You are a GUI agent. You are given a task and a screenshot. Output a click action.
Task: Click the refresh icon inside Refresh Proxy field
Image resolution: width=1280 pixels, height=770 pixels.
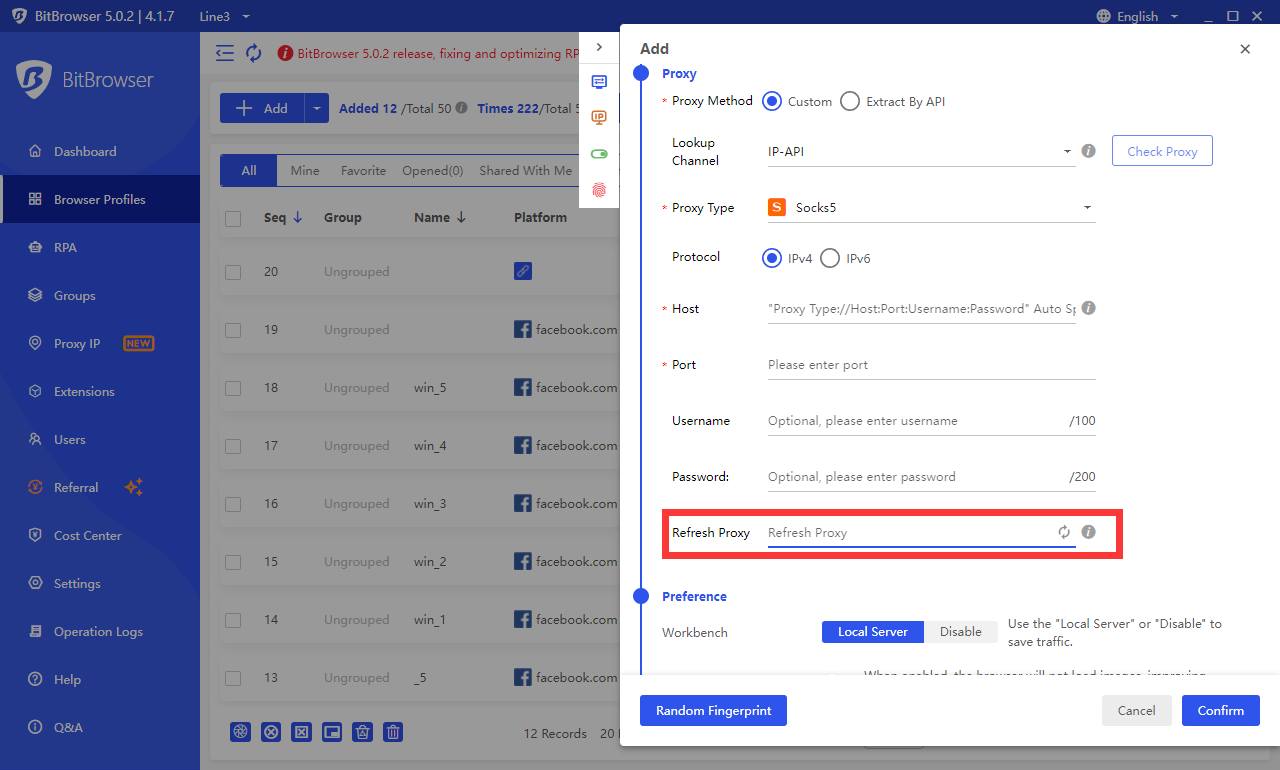click(1064, 532)
